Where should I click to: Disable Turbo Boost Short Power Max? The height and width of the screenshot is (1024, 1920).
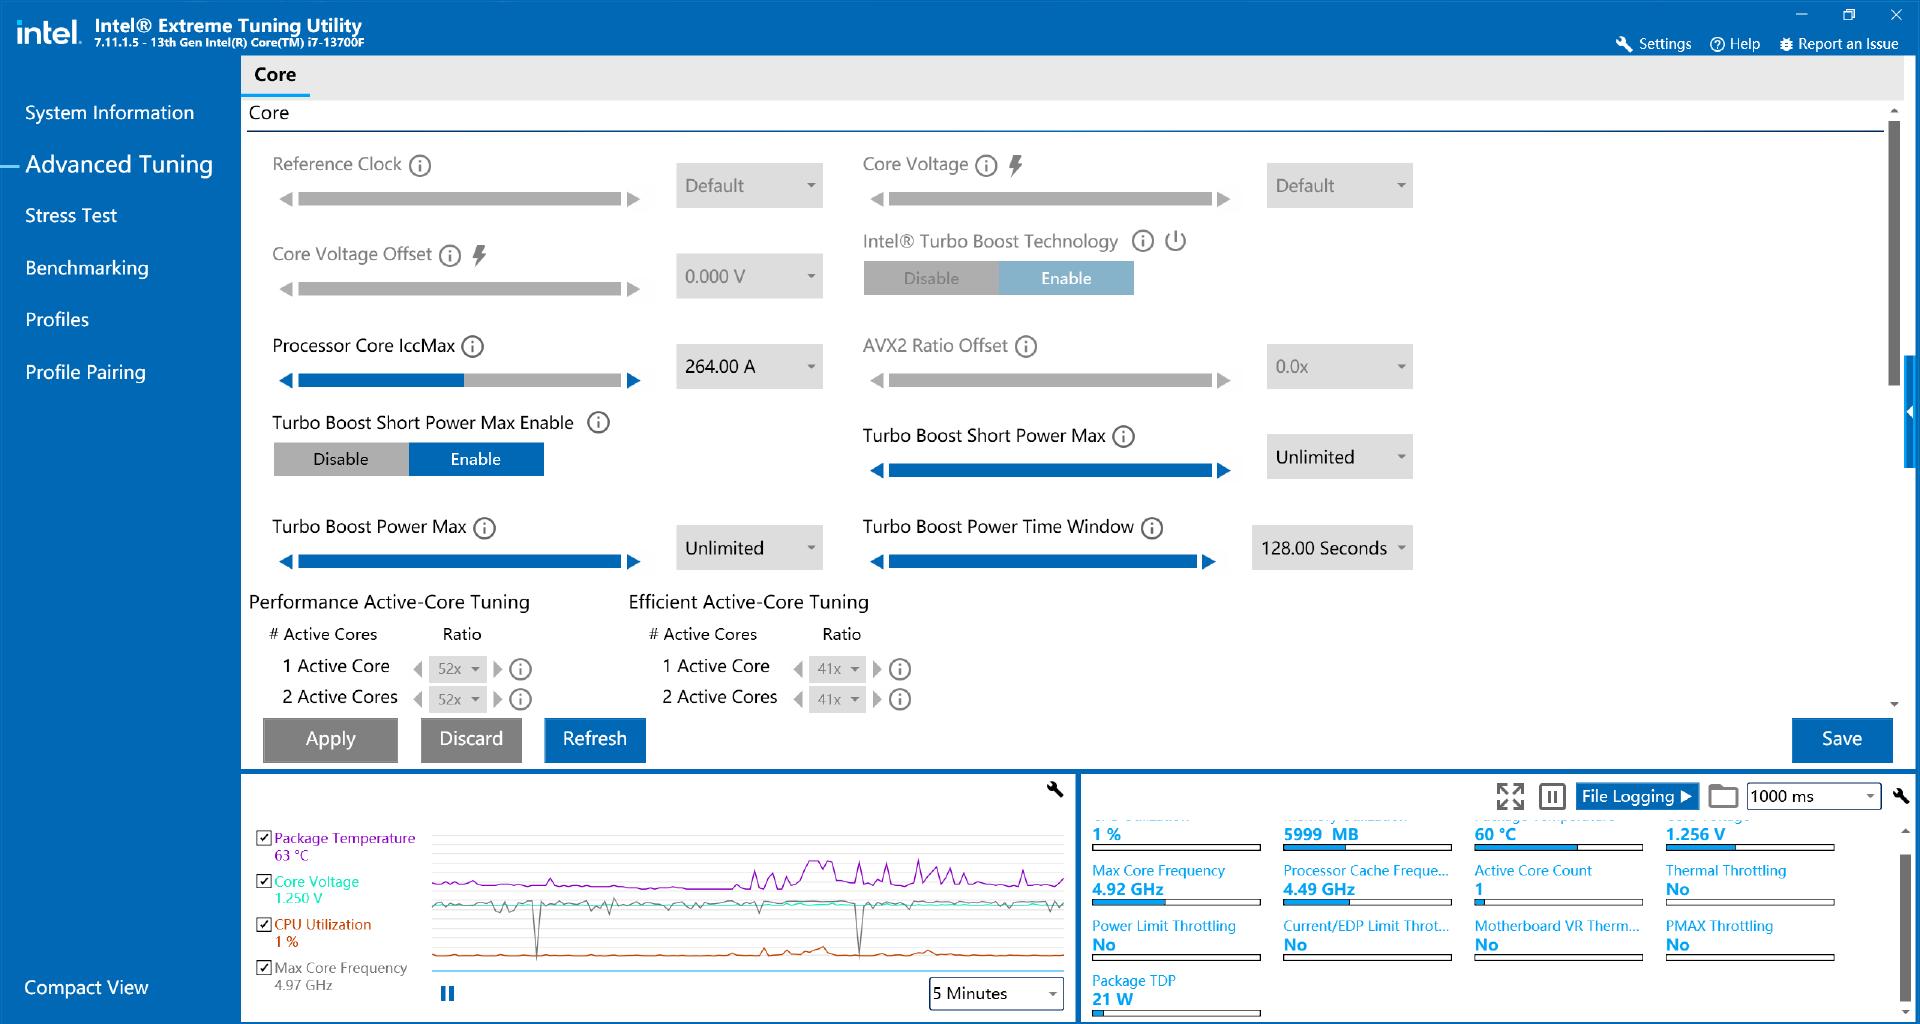[x=341, y=459]
